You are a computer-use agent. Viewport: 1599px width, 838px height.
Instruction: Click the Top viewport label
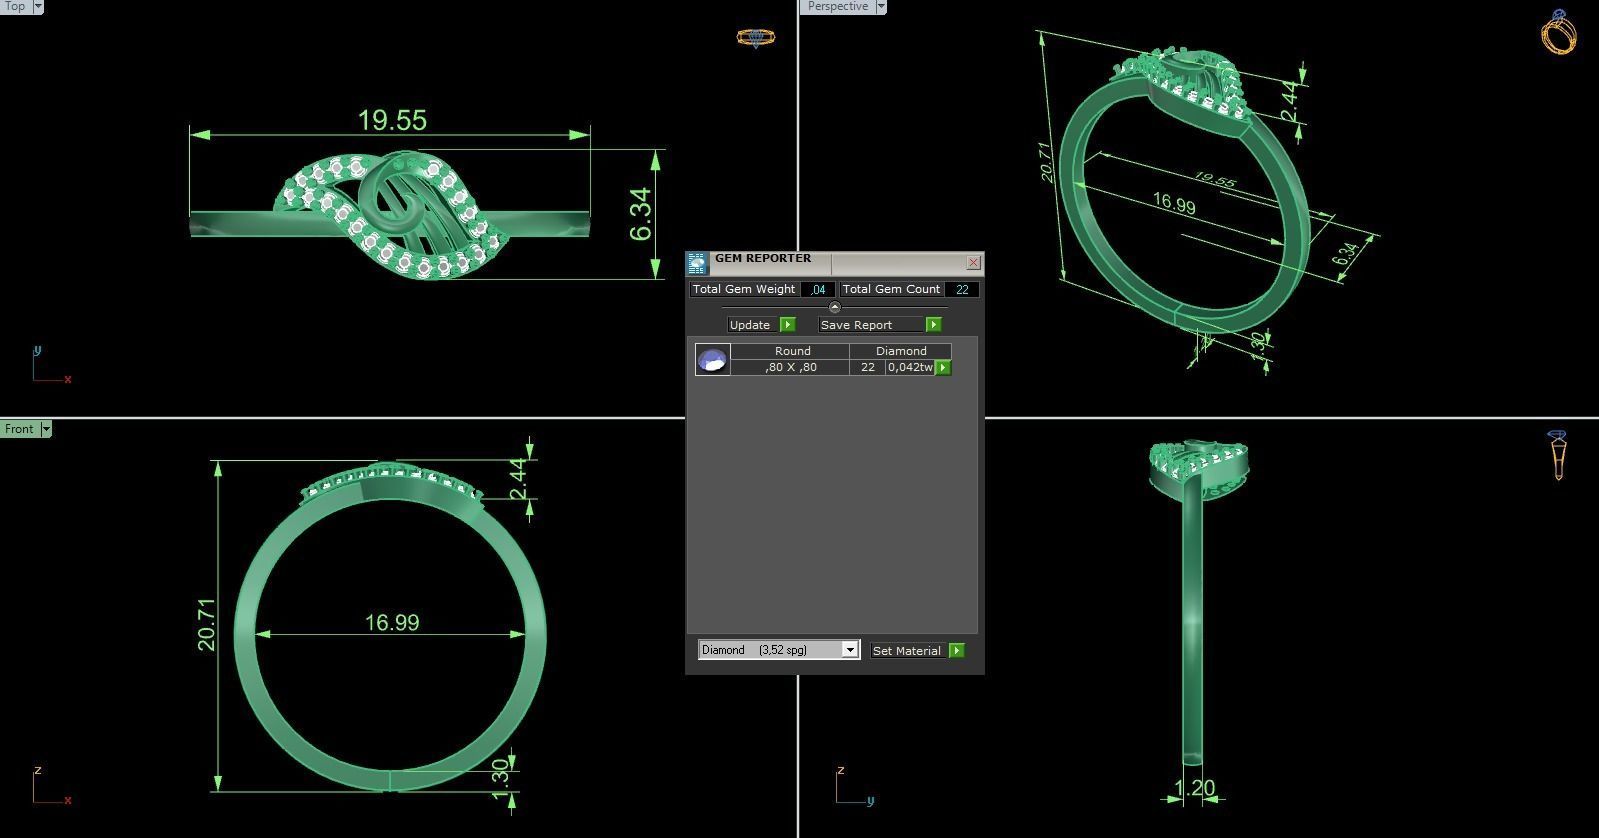coord(15,6)
